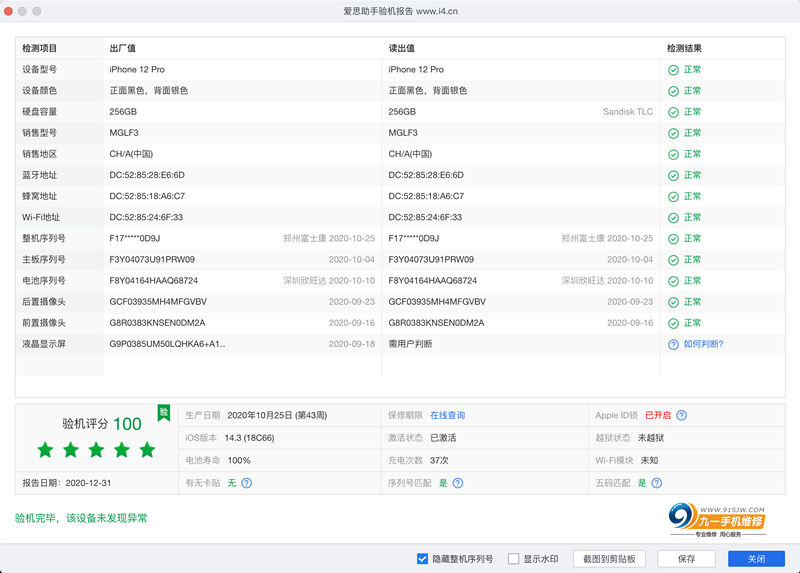Viewport: 800px width, 573px height.
Task: Click the charge count 37次
Action: click(x=439, y=460)
